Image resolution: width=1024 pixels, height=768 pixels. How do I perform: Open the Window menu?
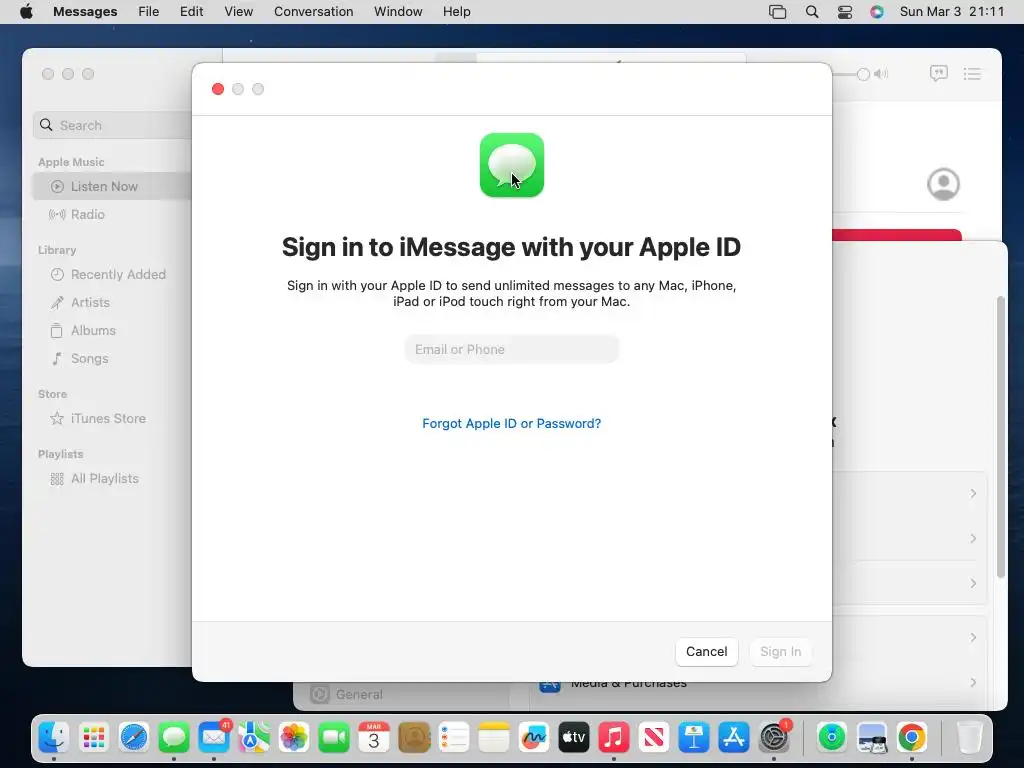click(x=398, y=12)
